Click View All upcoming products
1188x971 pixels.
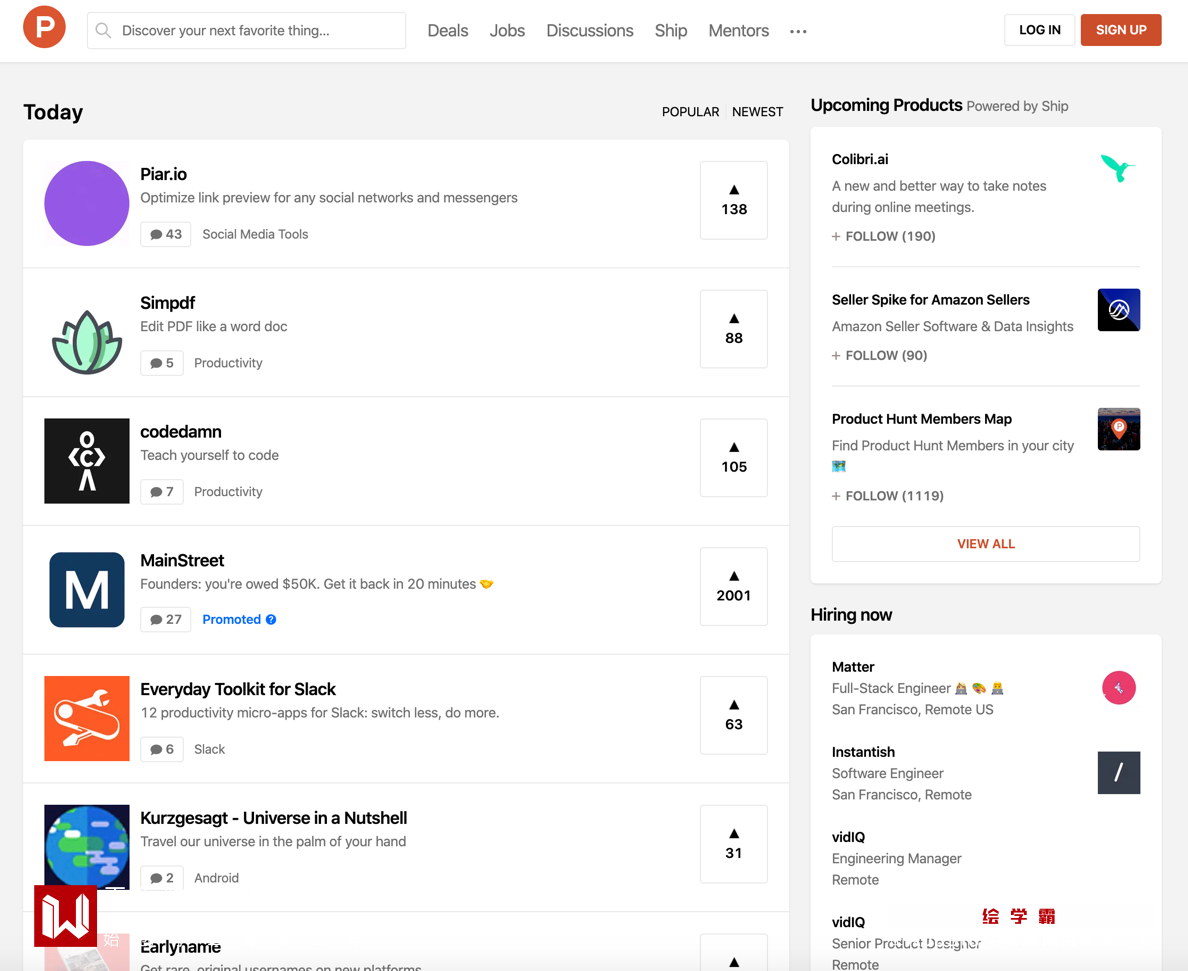coord(986,544)
